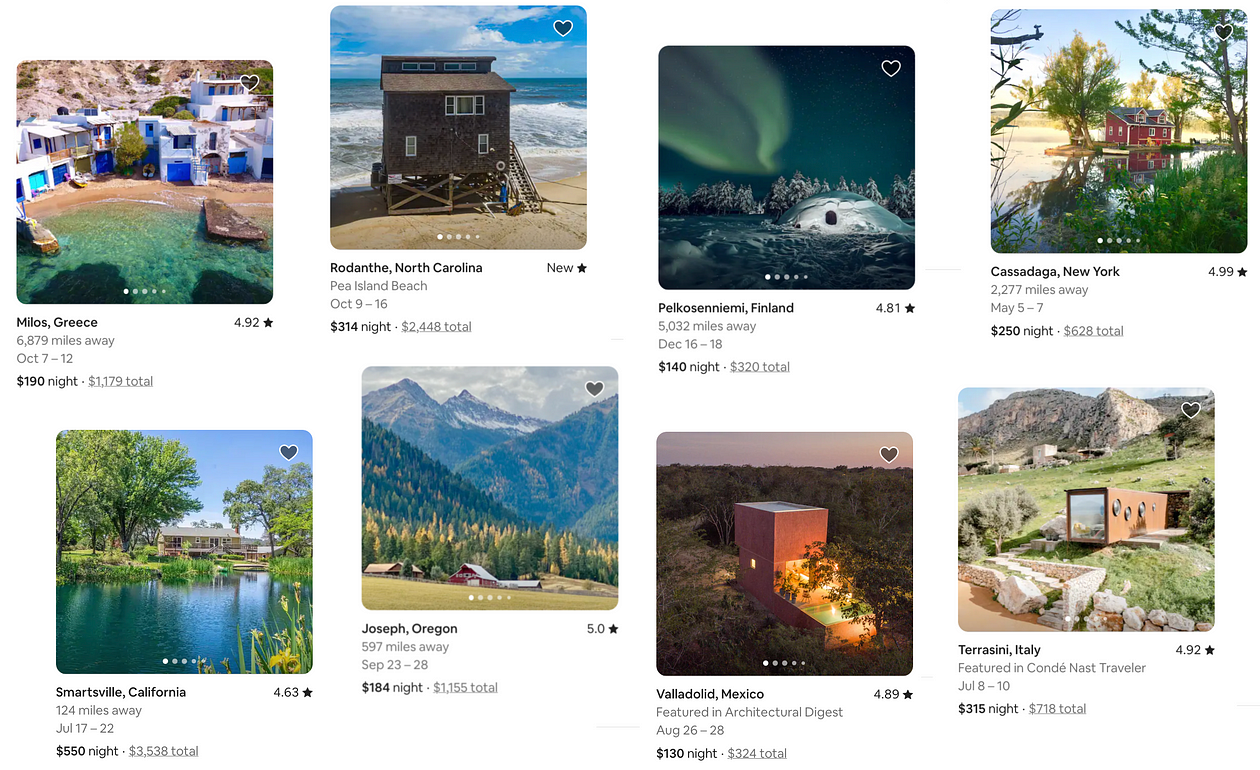The image size is (1260, 770).
Task: Save the Milos, Greece listing with heart
Action: pos(250,83)
